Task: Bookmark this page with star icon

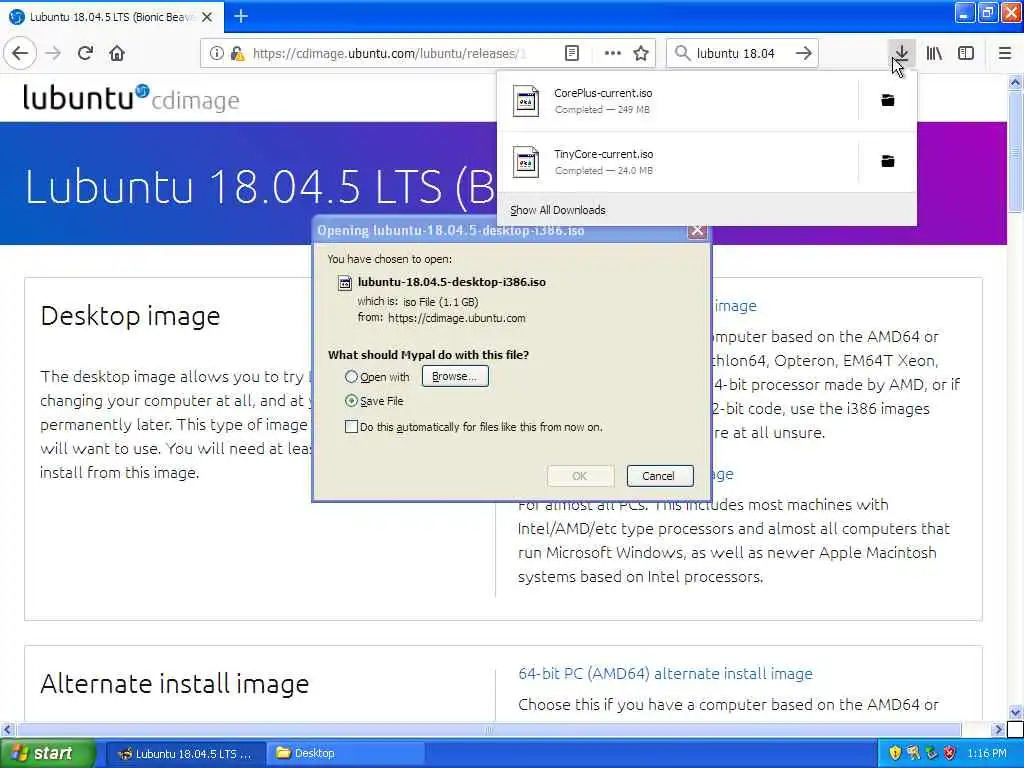Action: pyautogui.click(x=641, y=53)
